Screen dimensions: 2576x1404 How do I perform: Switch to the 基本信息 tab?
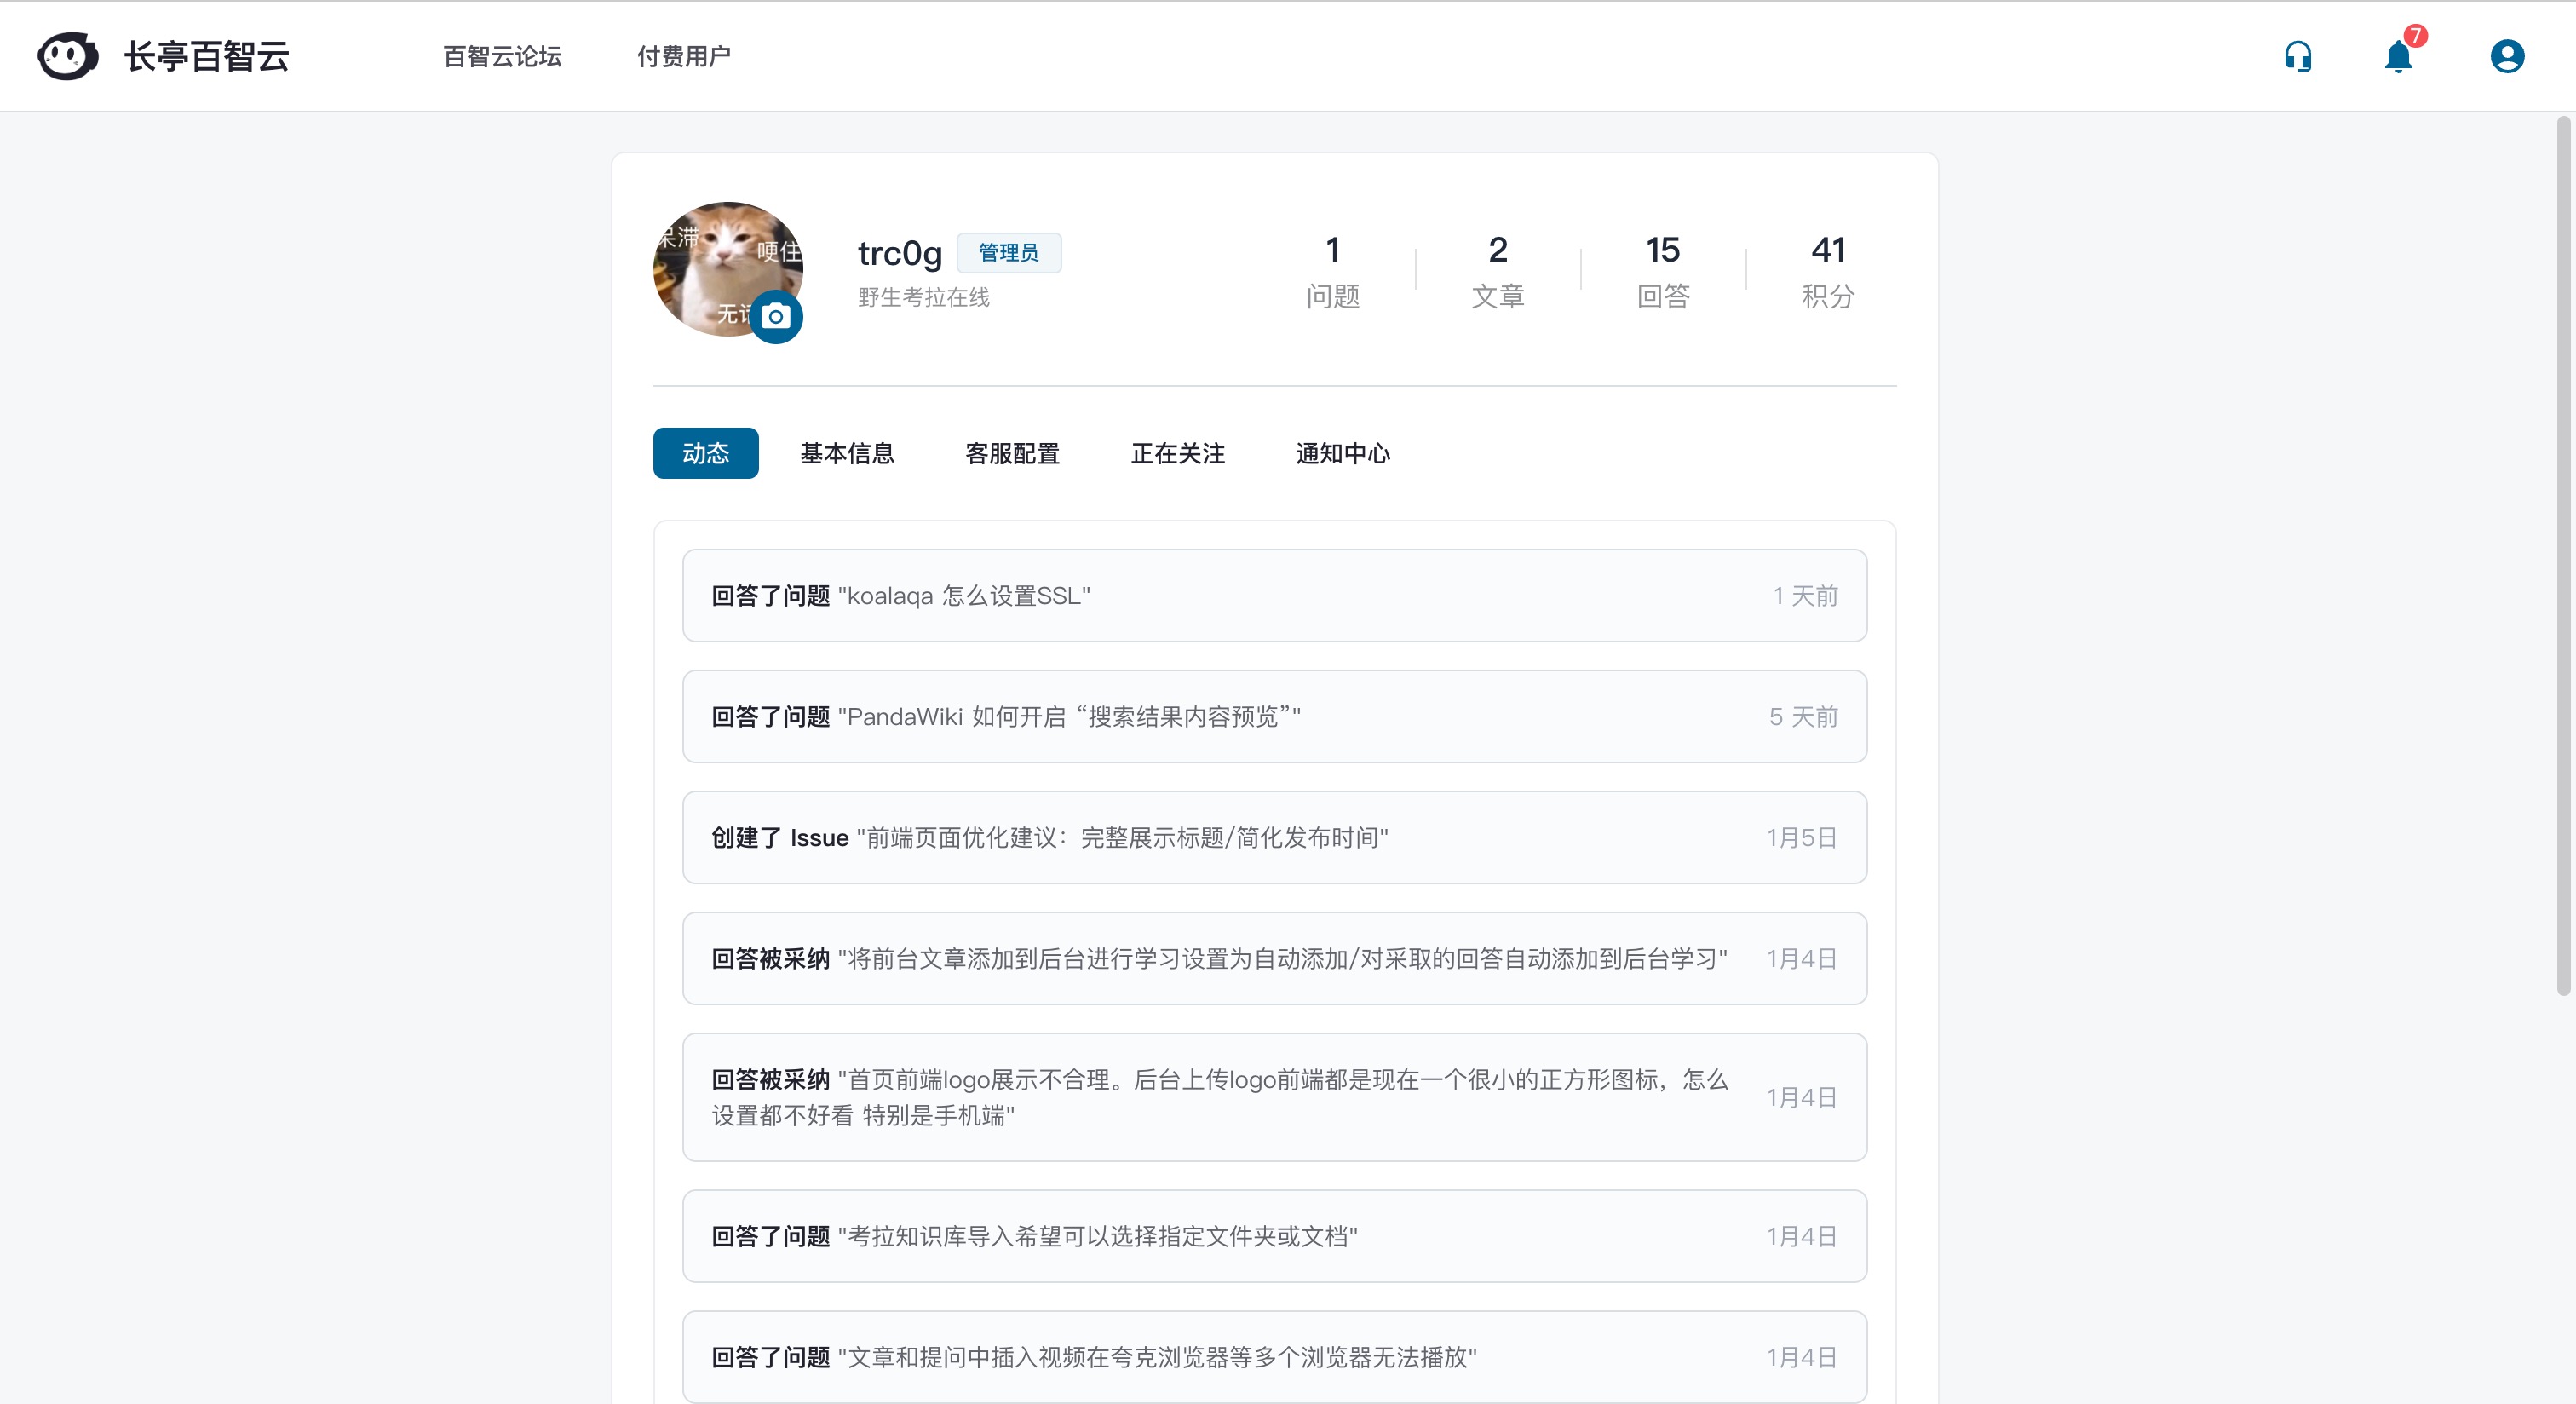coord(846,453)
